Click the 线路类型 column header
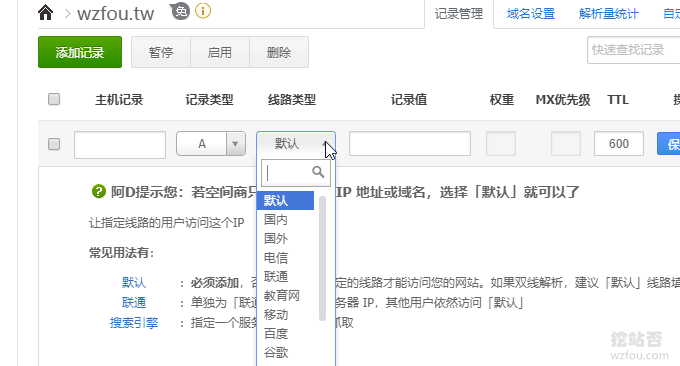The image size is (680, 366). 292,100
